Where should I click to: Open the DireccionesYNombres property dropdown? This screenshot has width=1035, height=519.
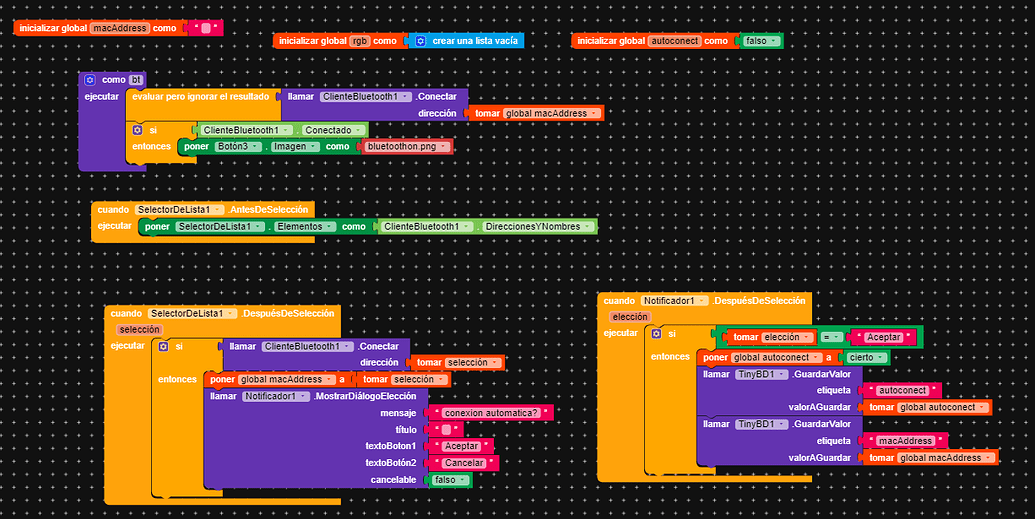(x=537, y=226)
